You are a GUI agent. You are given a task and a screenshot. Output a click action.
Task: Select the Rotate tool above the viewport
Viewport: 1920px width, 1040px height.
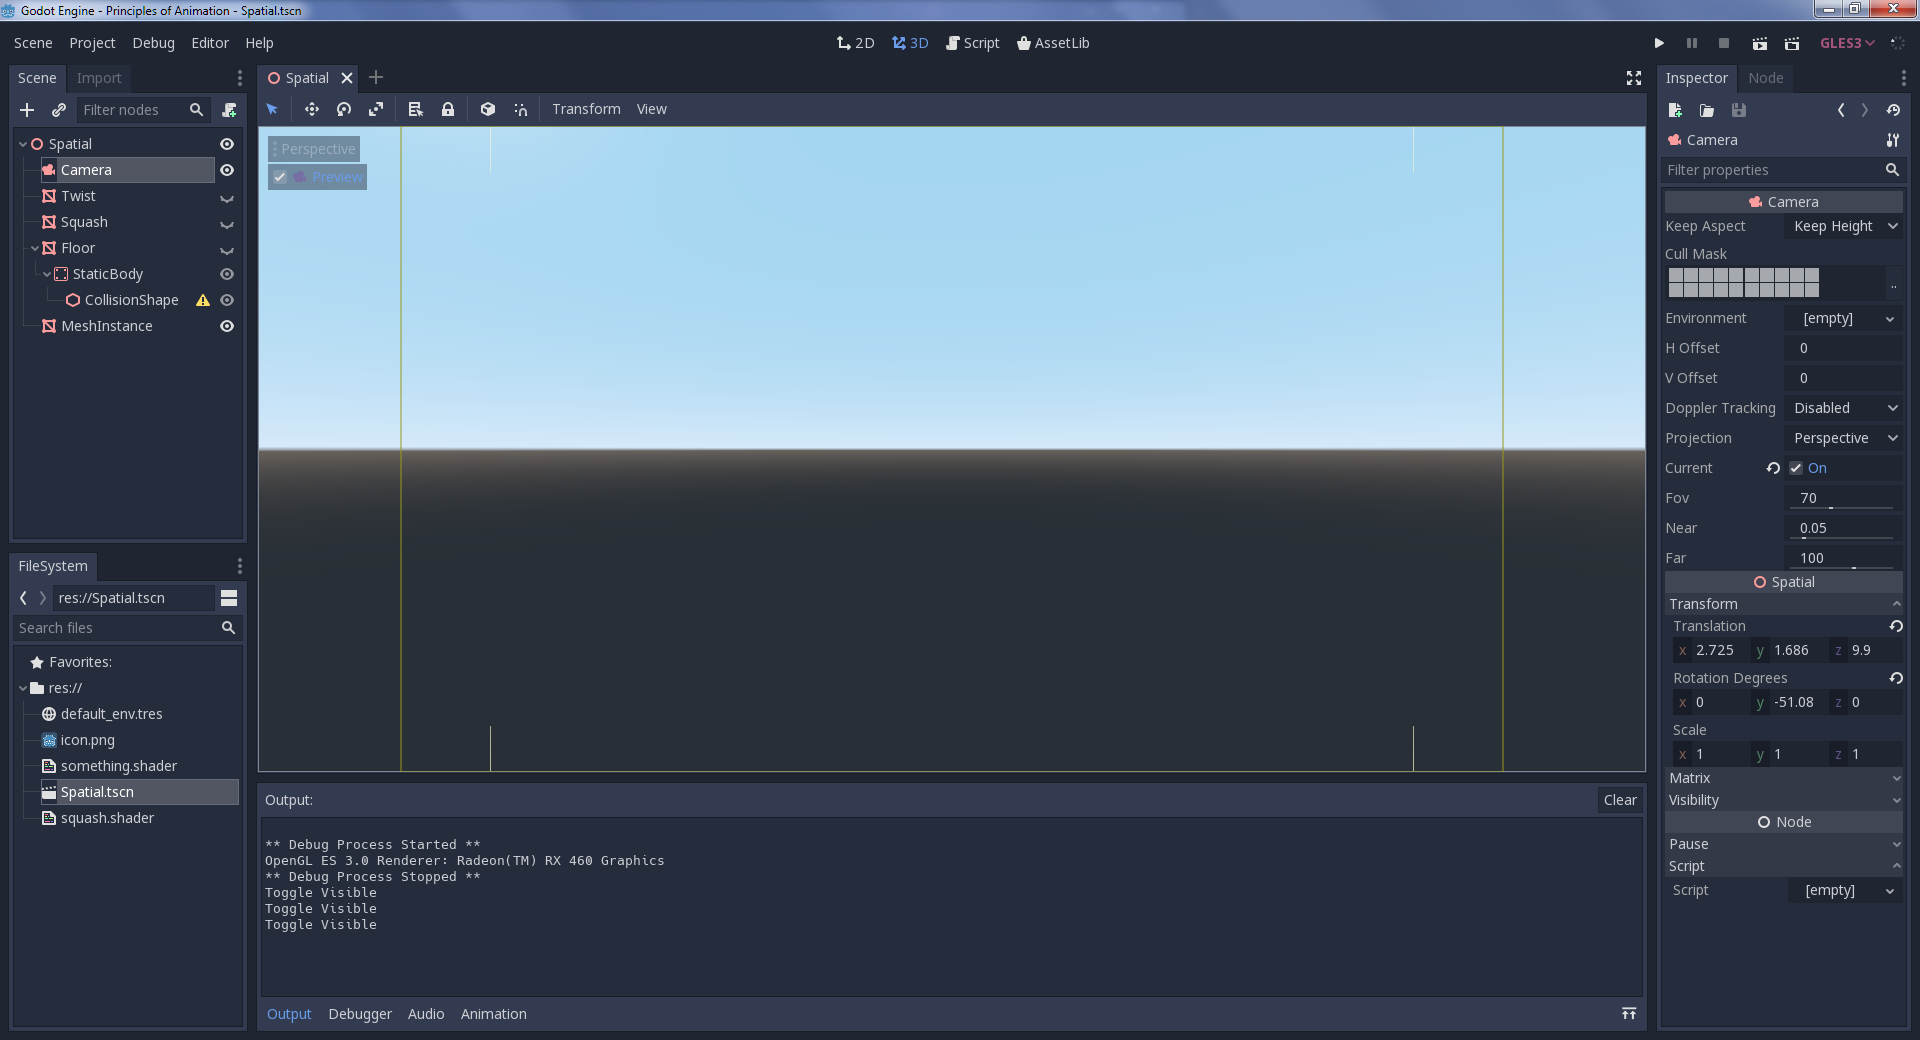[343, 109]
